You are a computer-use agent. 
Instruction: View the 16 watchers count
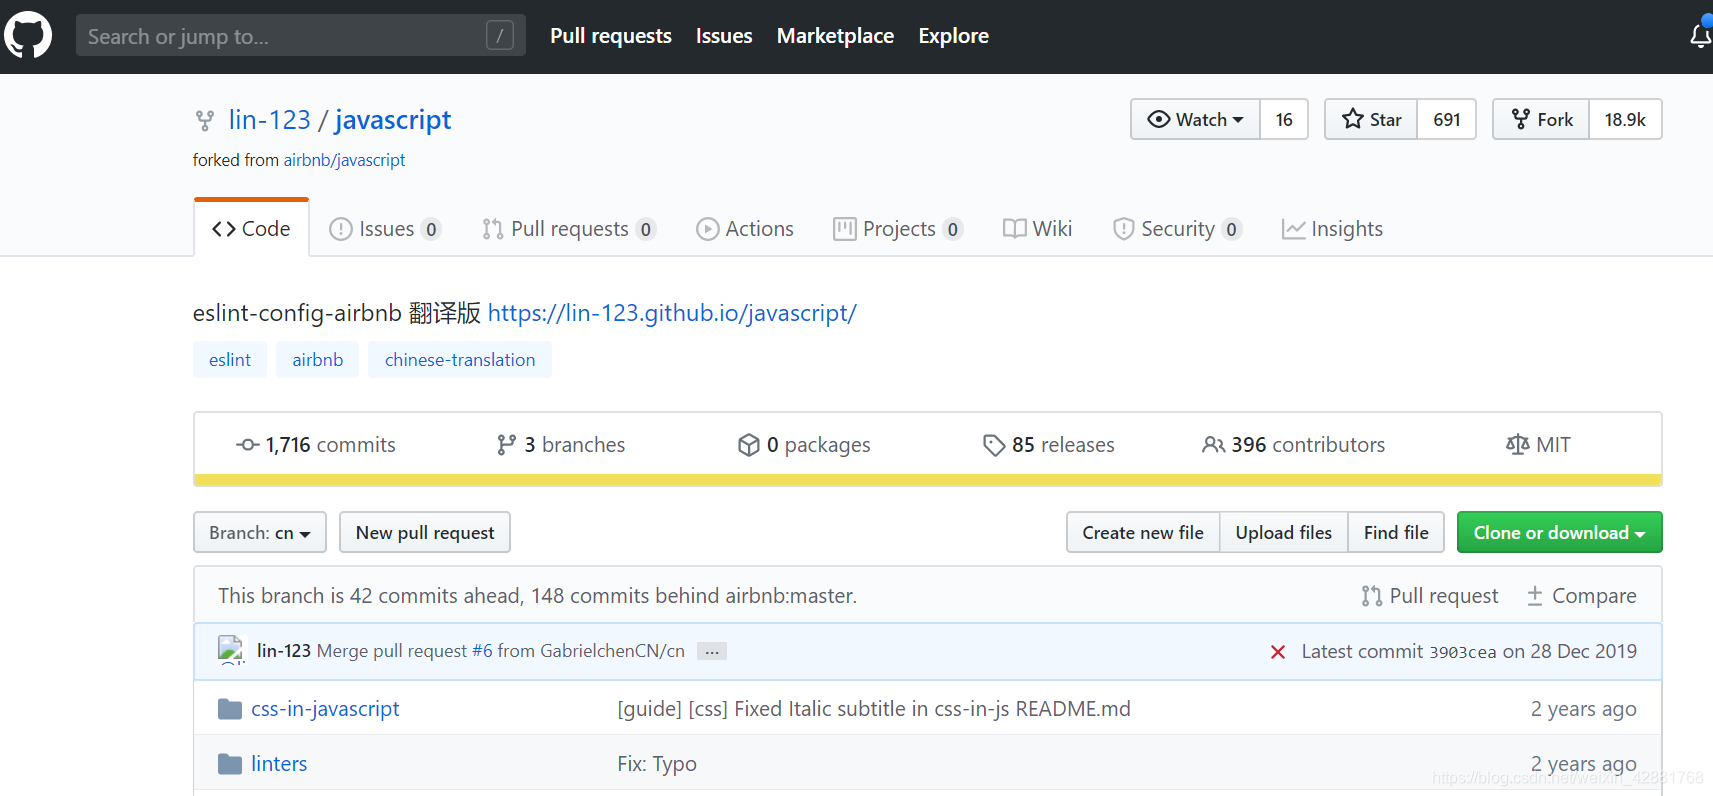click(1284, 119)
